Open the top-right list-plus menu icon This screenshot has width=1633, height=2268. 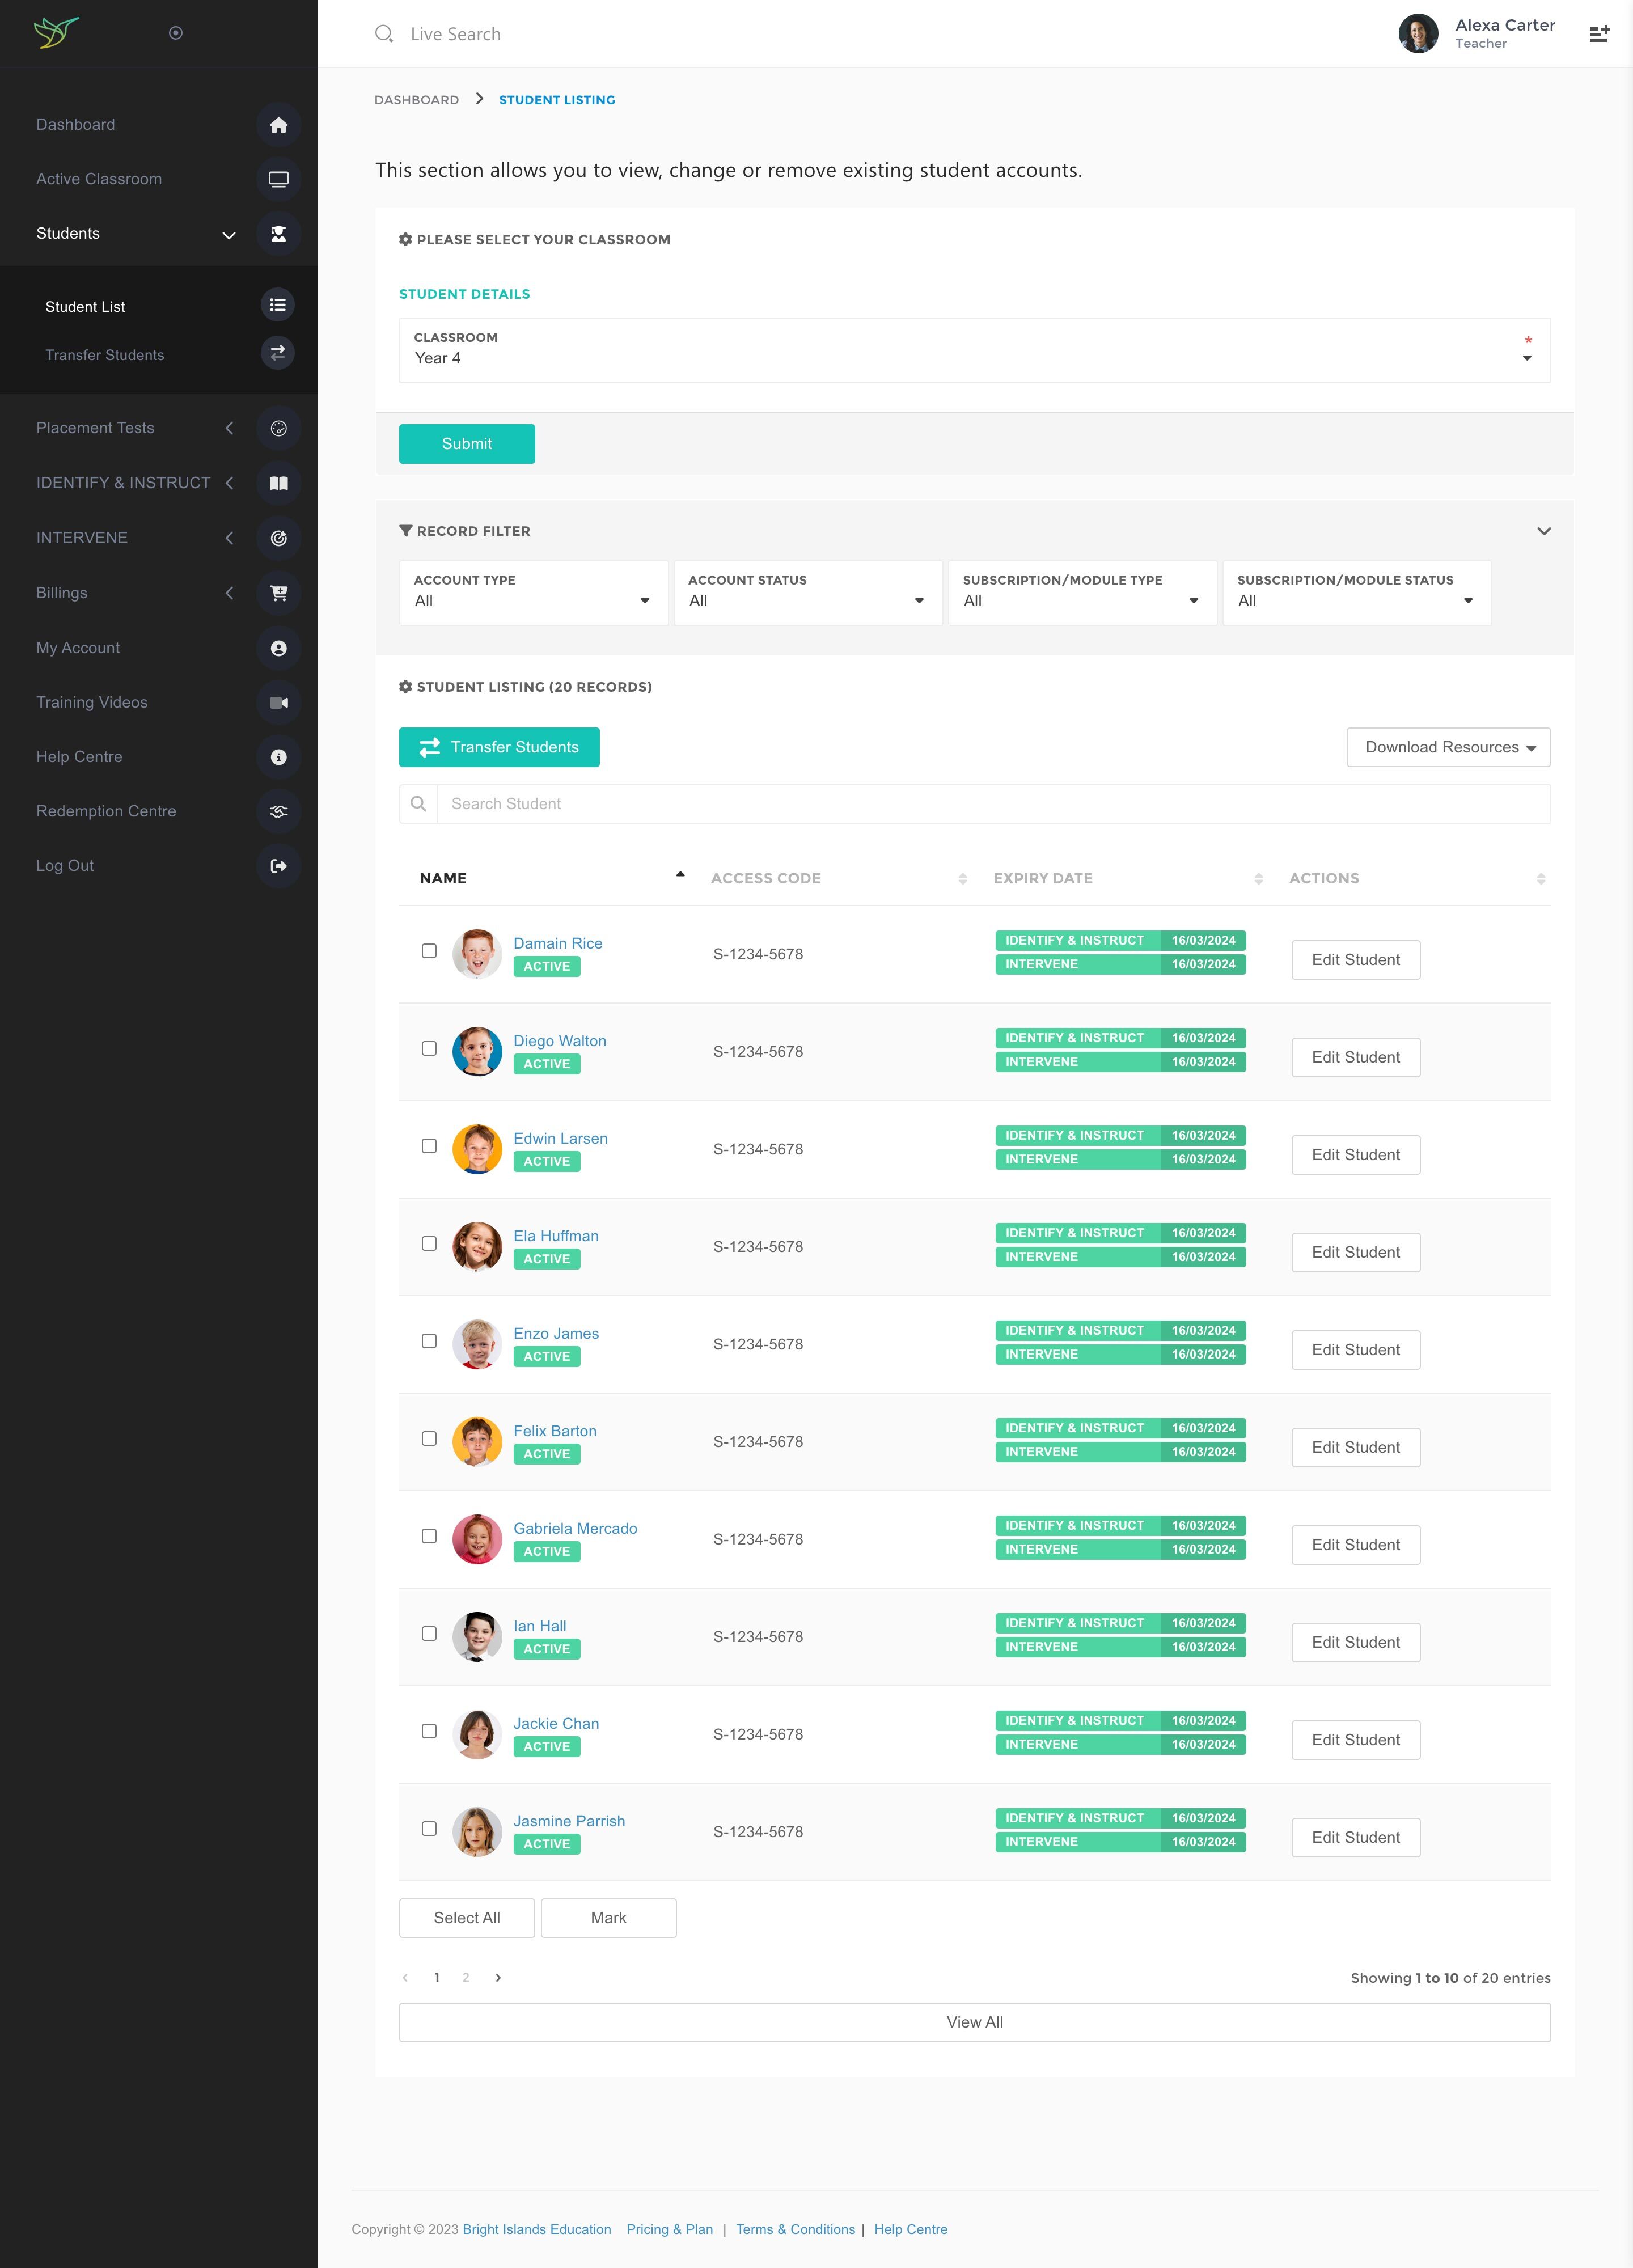pyautogui.click(x=1599, y=34)
